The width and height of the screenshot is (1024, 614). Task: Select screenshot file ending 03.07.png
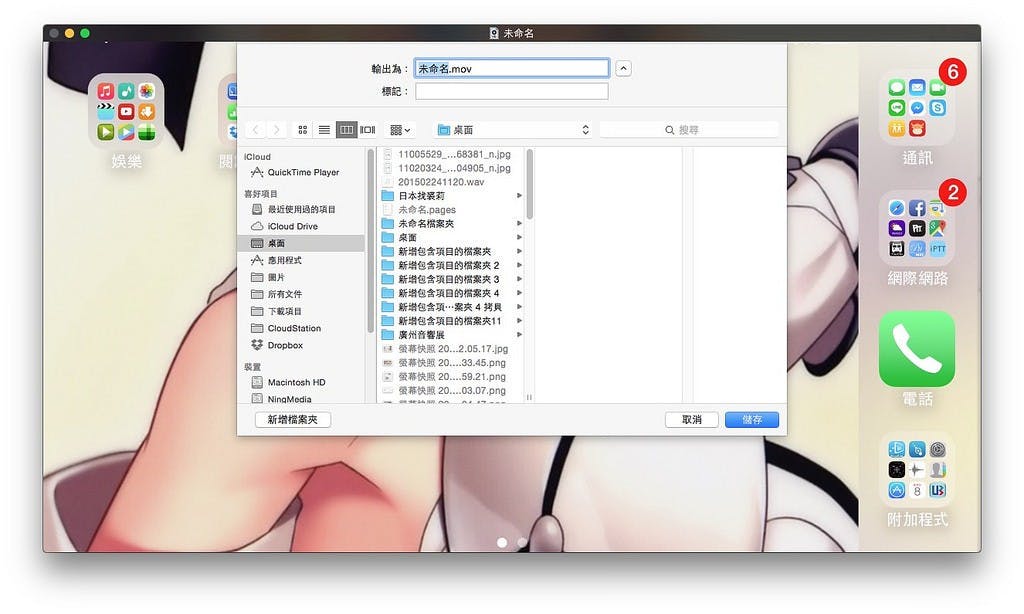(451, 390)
